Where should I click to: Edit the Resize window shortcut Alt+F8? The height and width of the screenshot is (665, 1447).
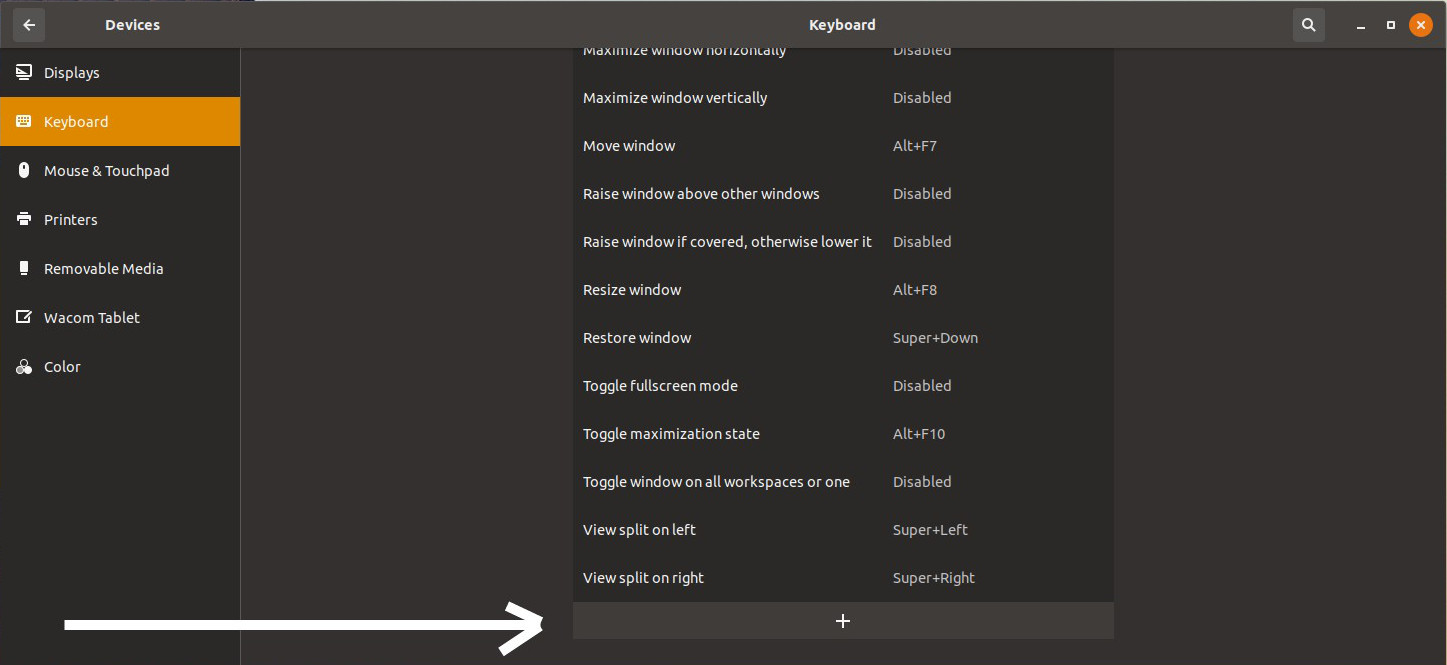[914, 290]
